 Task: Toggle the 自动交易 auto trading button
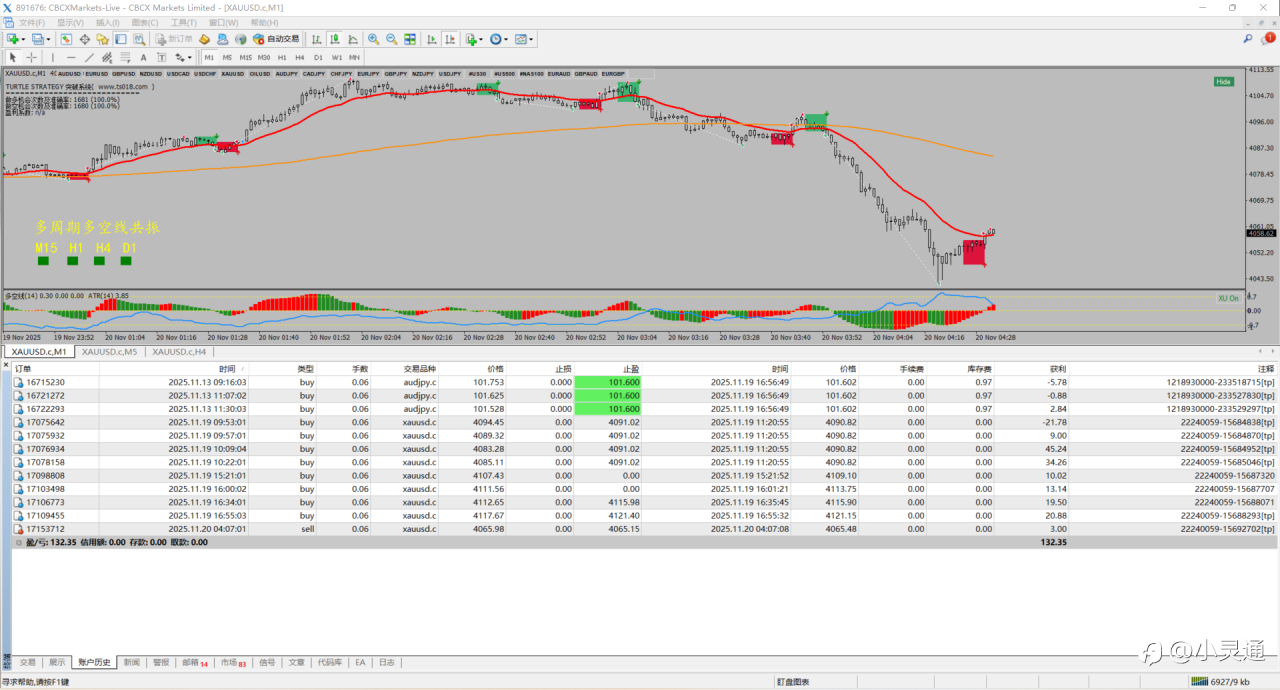[x=276, y=39]
